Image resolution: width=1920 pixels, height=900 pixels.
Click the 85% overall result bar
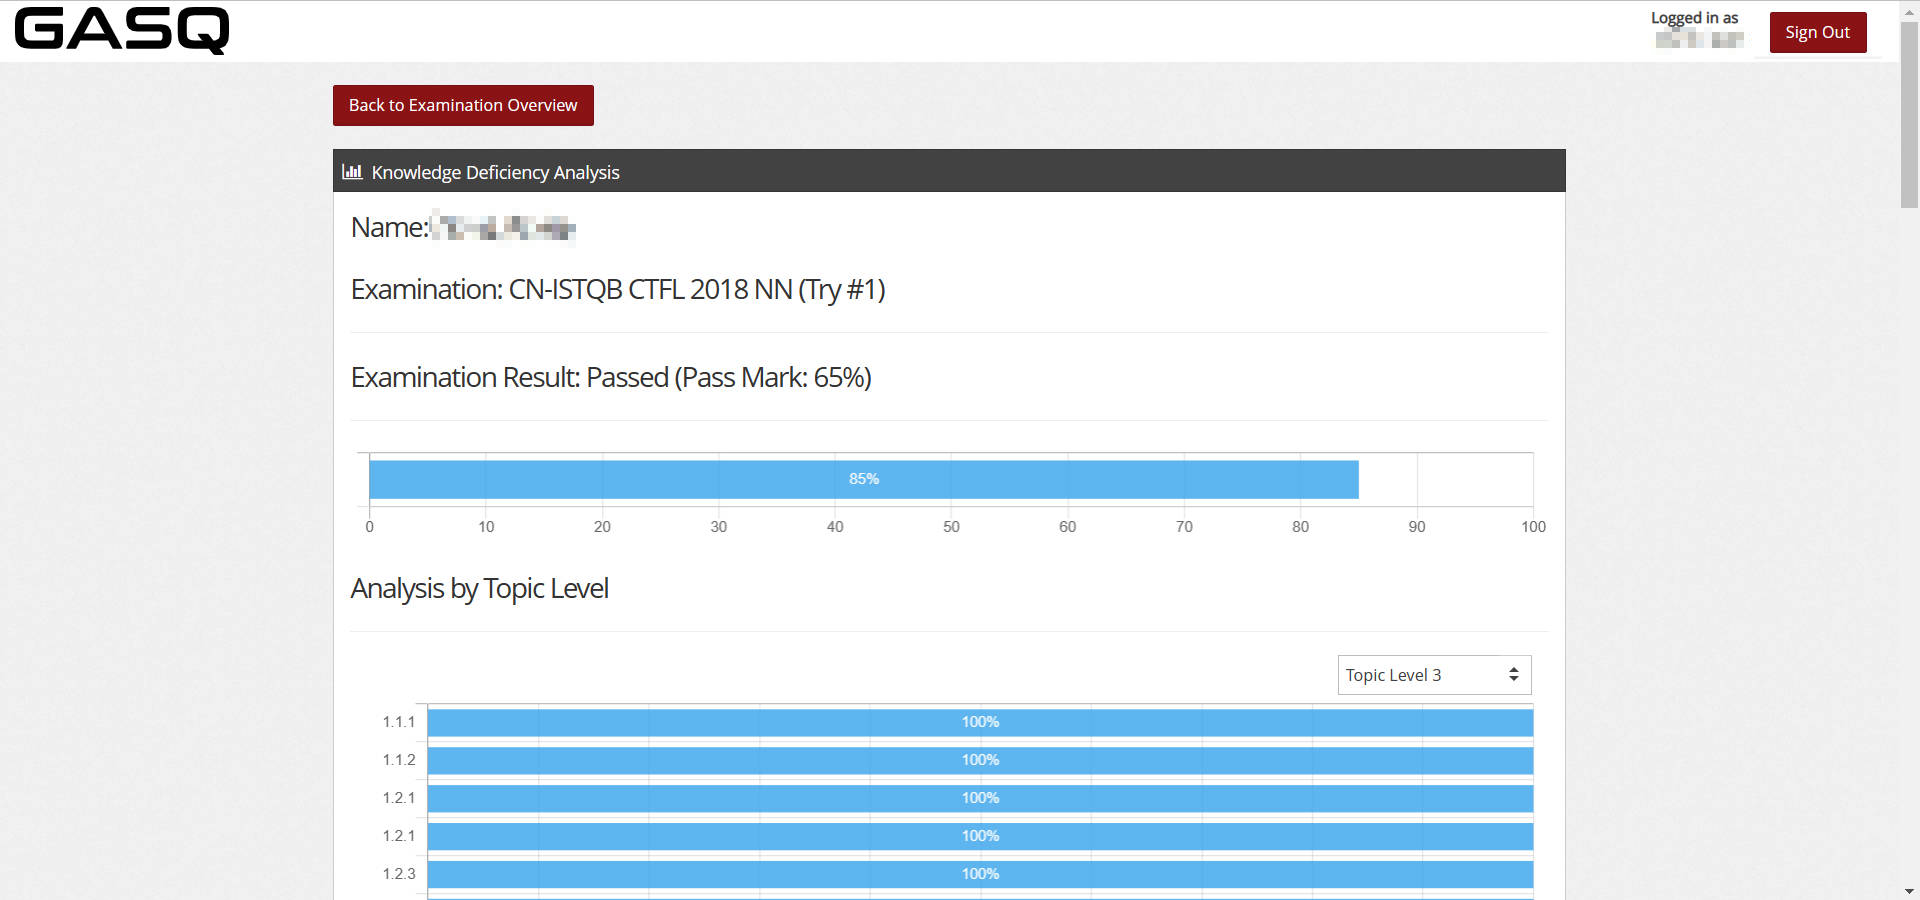(x=863, y=479)
